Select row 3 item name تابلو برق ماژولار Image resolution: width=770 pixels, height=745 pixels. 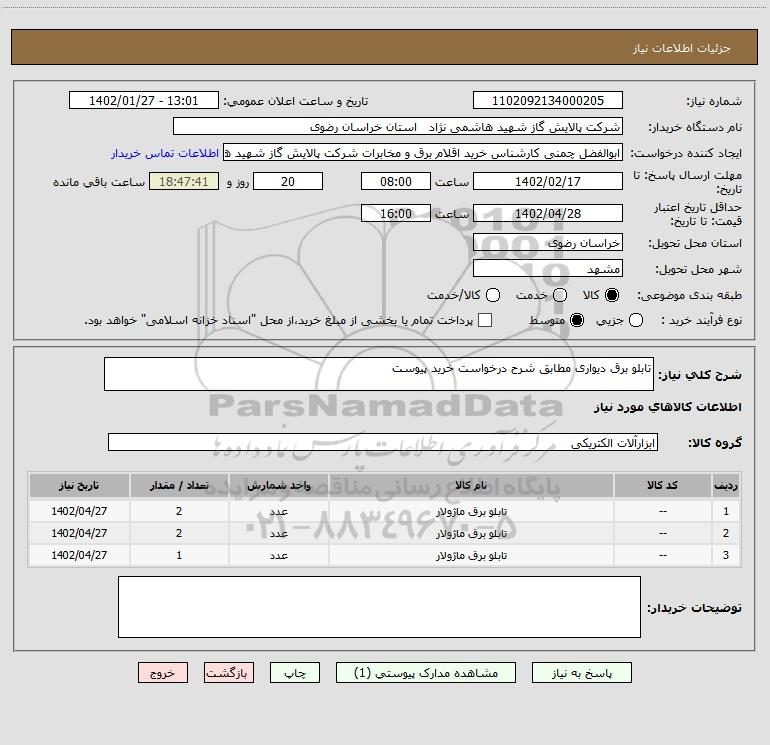[471, 555]
